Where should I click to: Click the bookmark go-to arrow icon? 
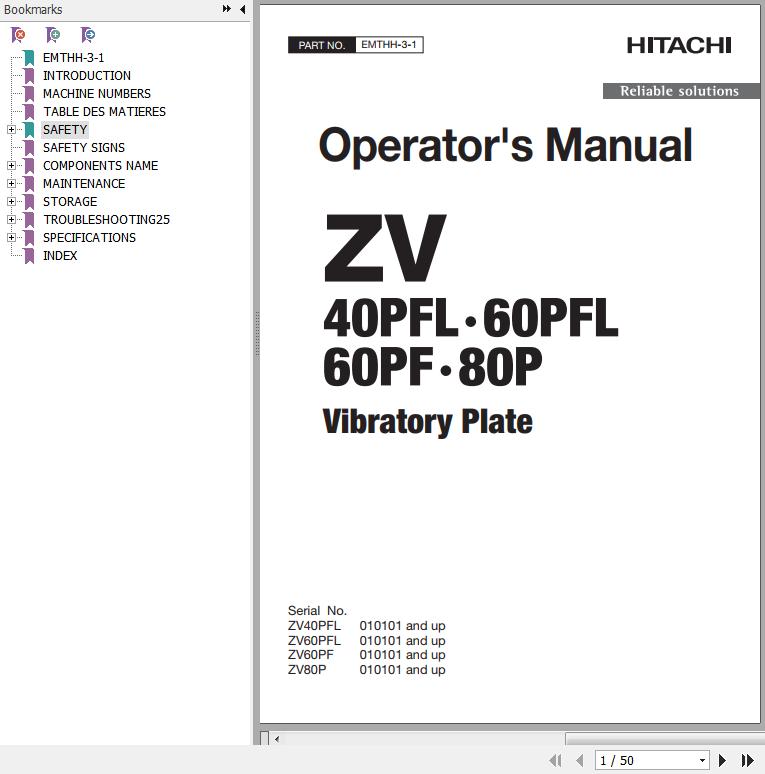click(x=88, y=35)
